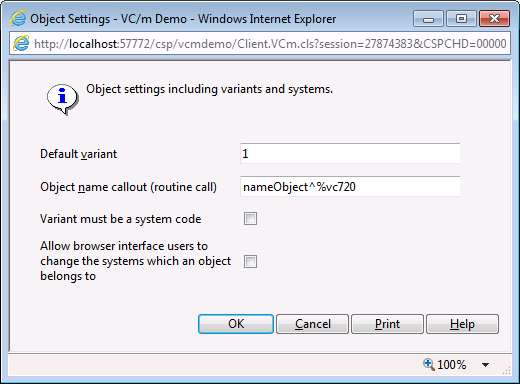Minimize the Object Settings window

[x=428, y=19]
